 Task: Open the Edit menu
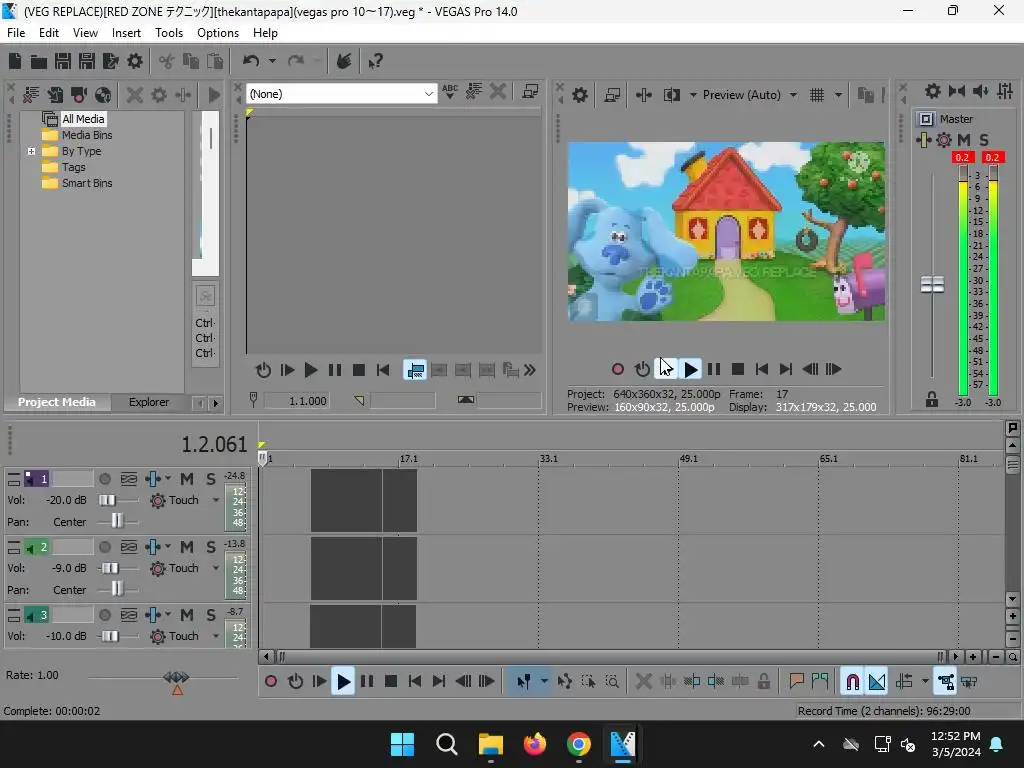[49, 33]
